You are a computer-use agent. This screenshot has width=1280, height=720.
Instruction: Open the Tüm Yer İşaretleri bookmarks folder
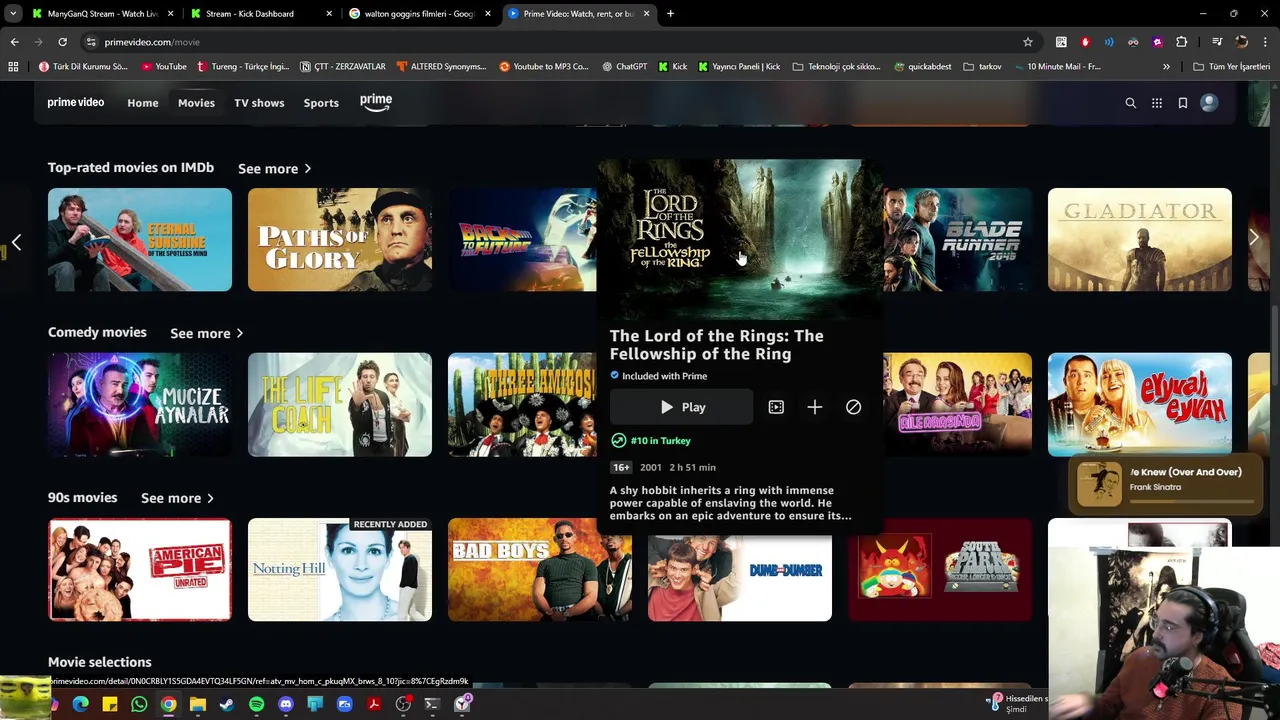pyautogui.click(x=1232, y=67)
